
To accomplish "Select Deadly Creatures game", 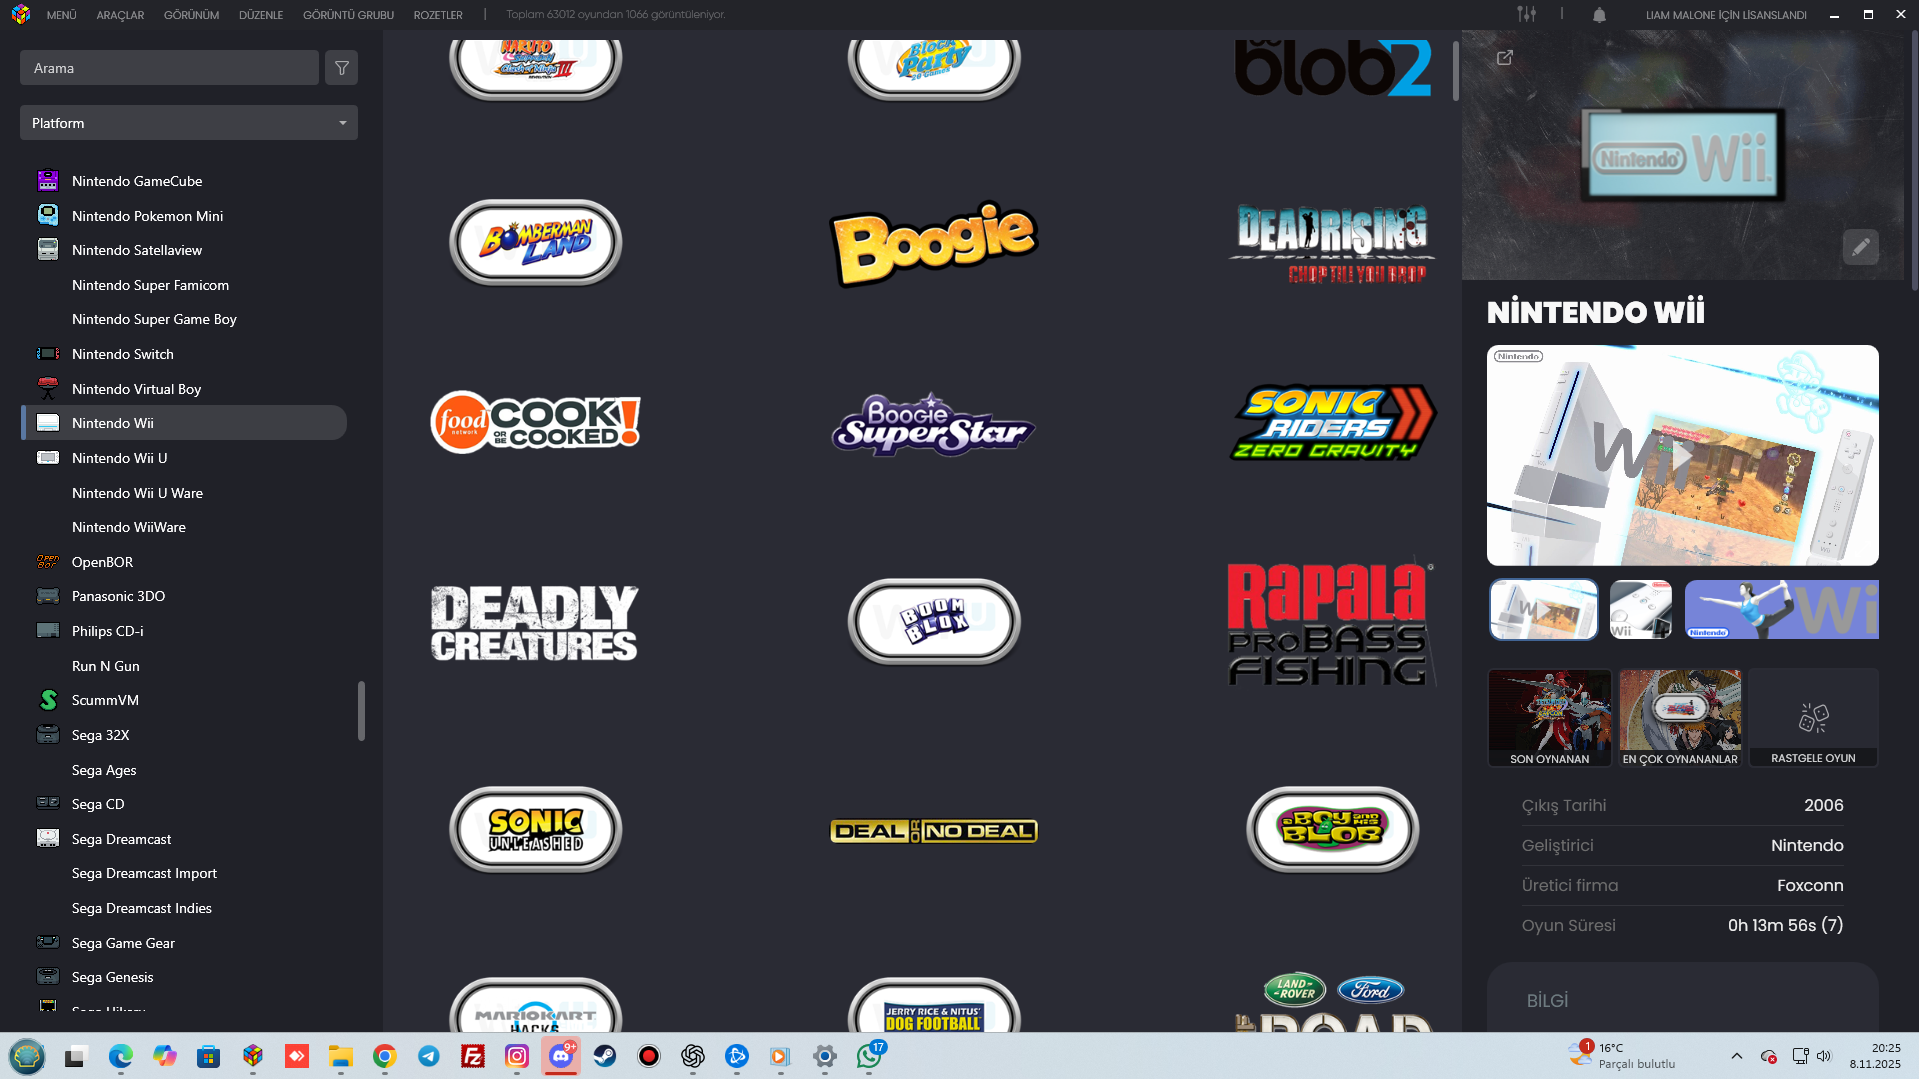I will [x=536, y=622].
